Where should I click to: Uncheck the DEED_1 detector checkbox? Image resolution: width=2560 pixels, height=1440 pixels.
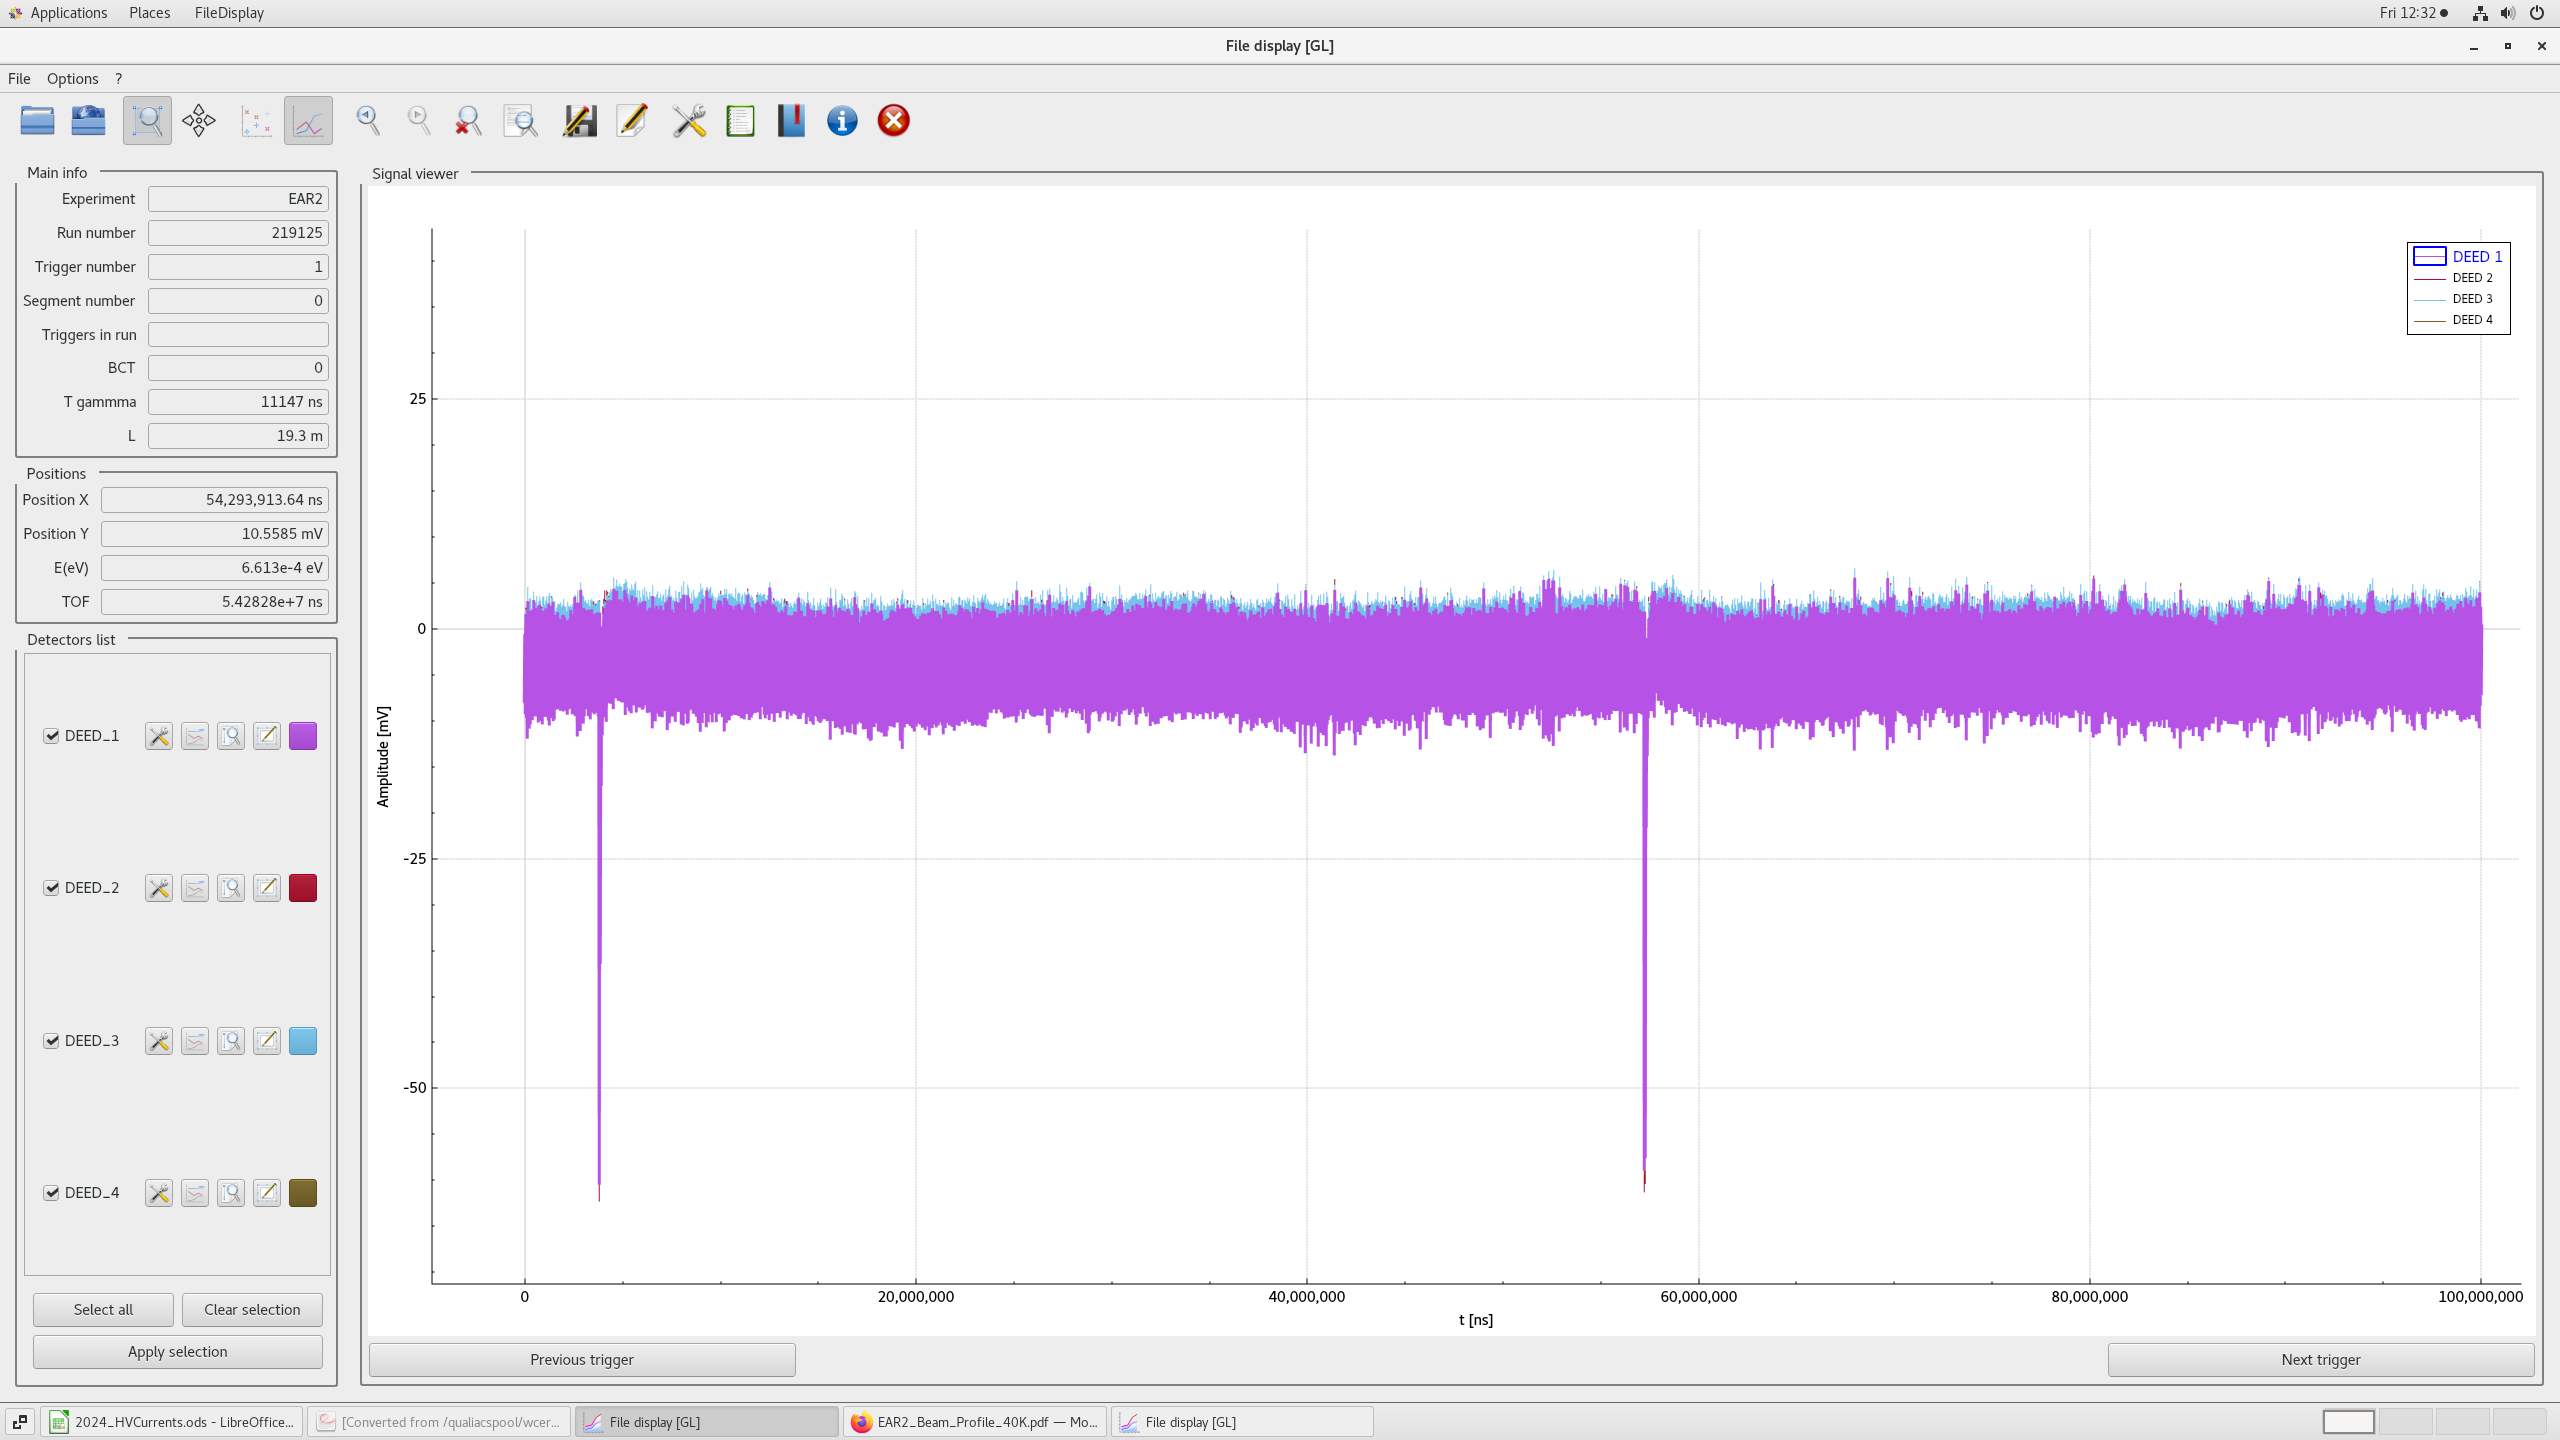tap(52, 736)
